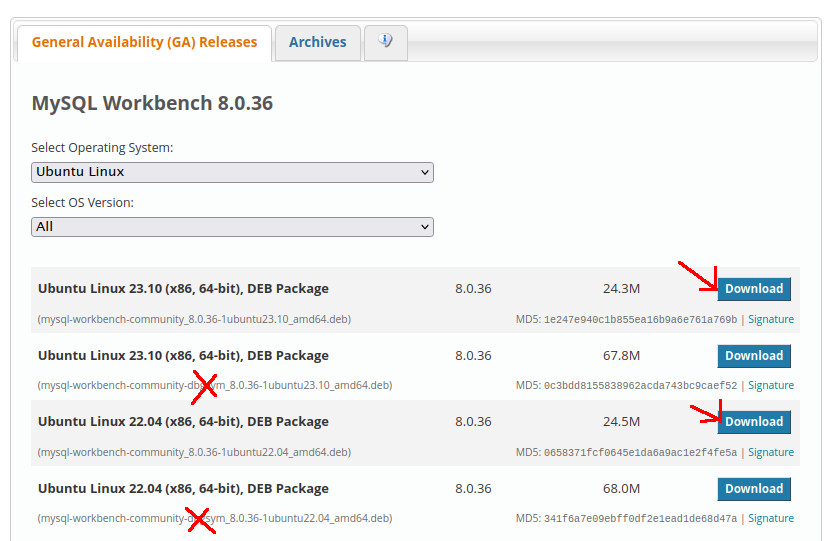The height and width of the screenshot is (541, 839).
Task: Switch to the Archives tab
Action: [x=317, y=42]
